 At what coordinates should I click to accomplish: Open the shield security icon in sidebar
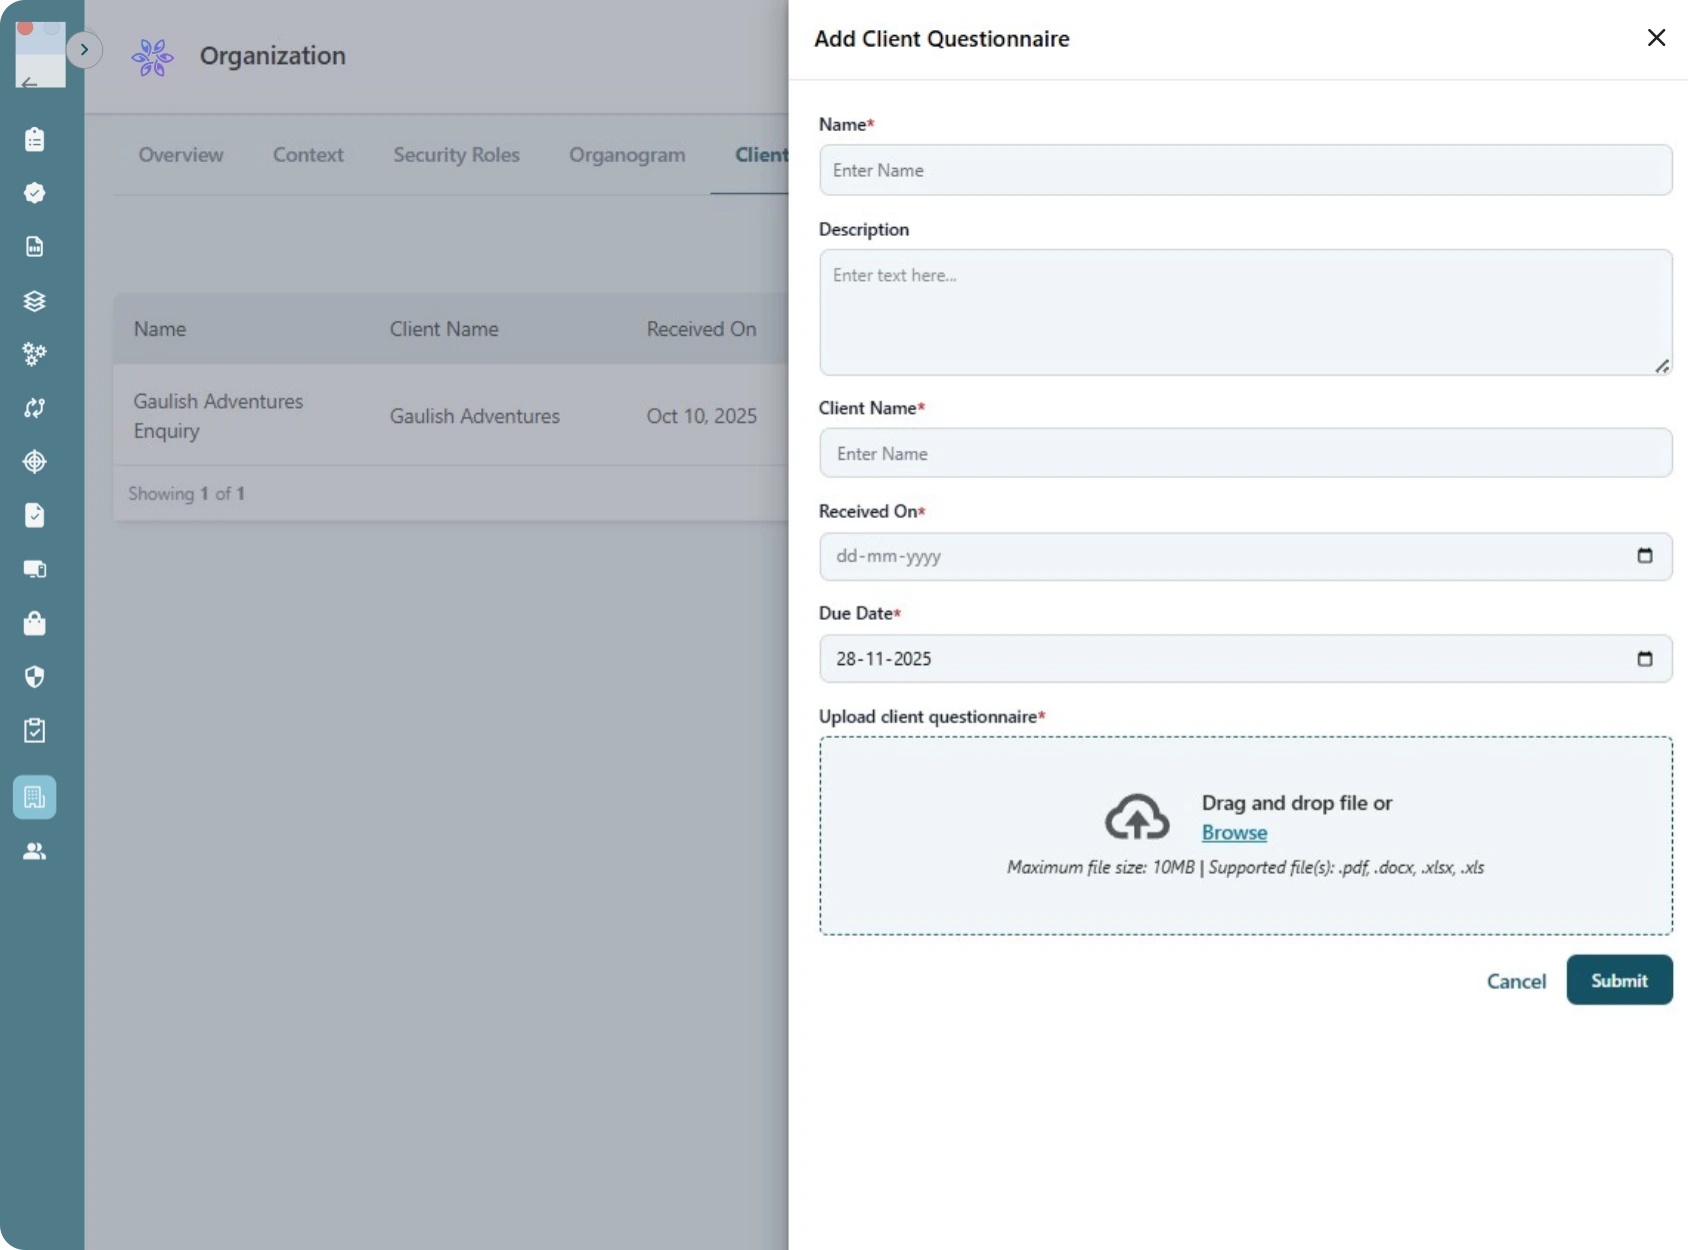pos(34,677)
